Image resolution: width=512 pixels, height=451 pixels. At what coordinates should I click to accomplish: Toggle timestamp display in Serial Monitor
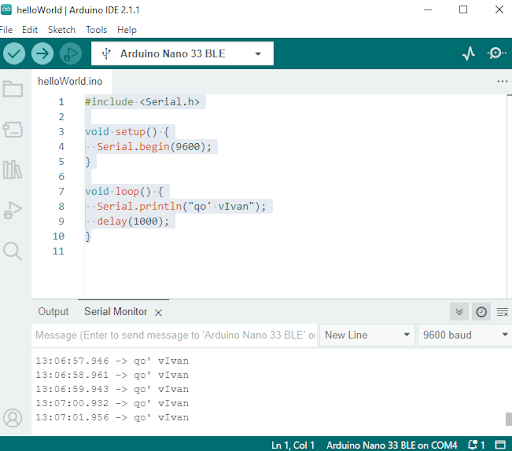click(x=481, y=312)
